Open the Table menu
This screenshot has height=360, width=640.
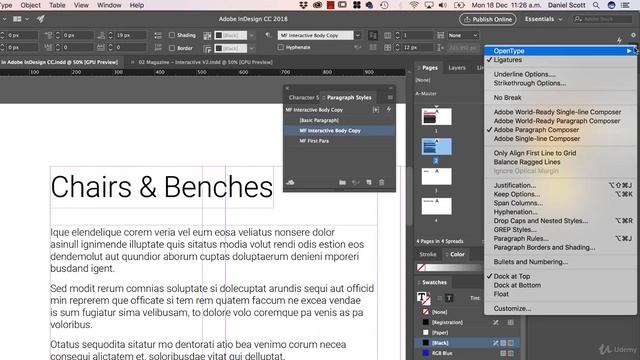click(x=57, y=5)
